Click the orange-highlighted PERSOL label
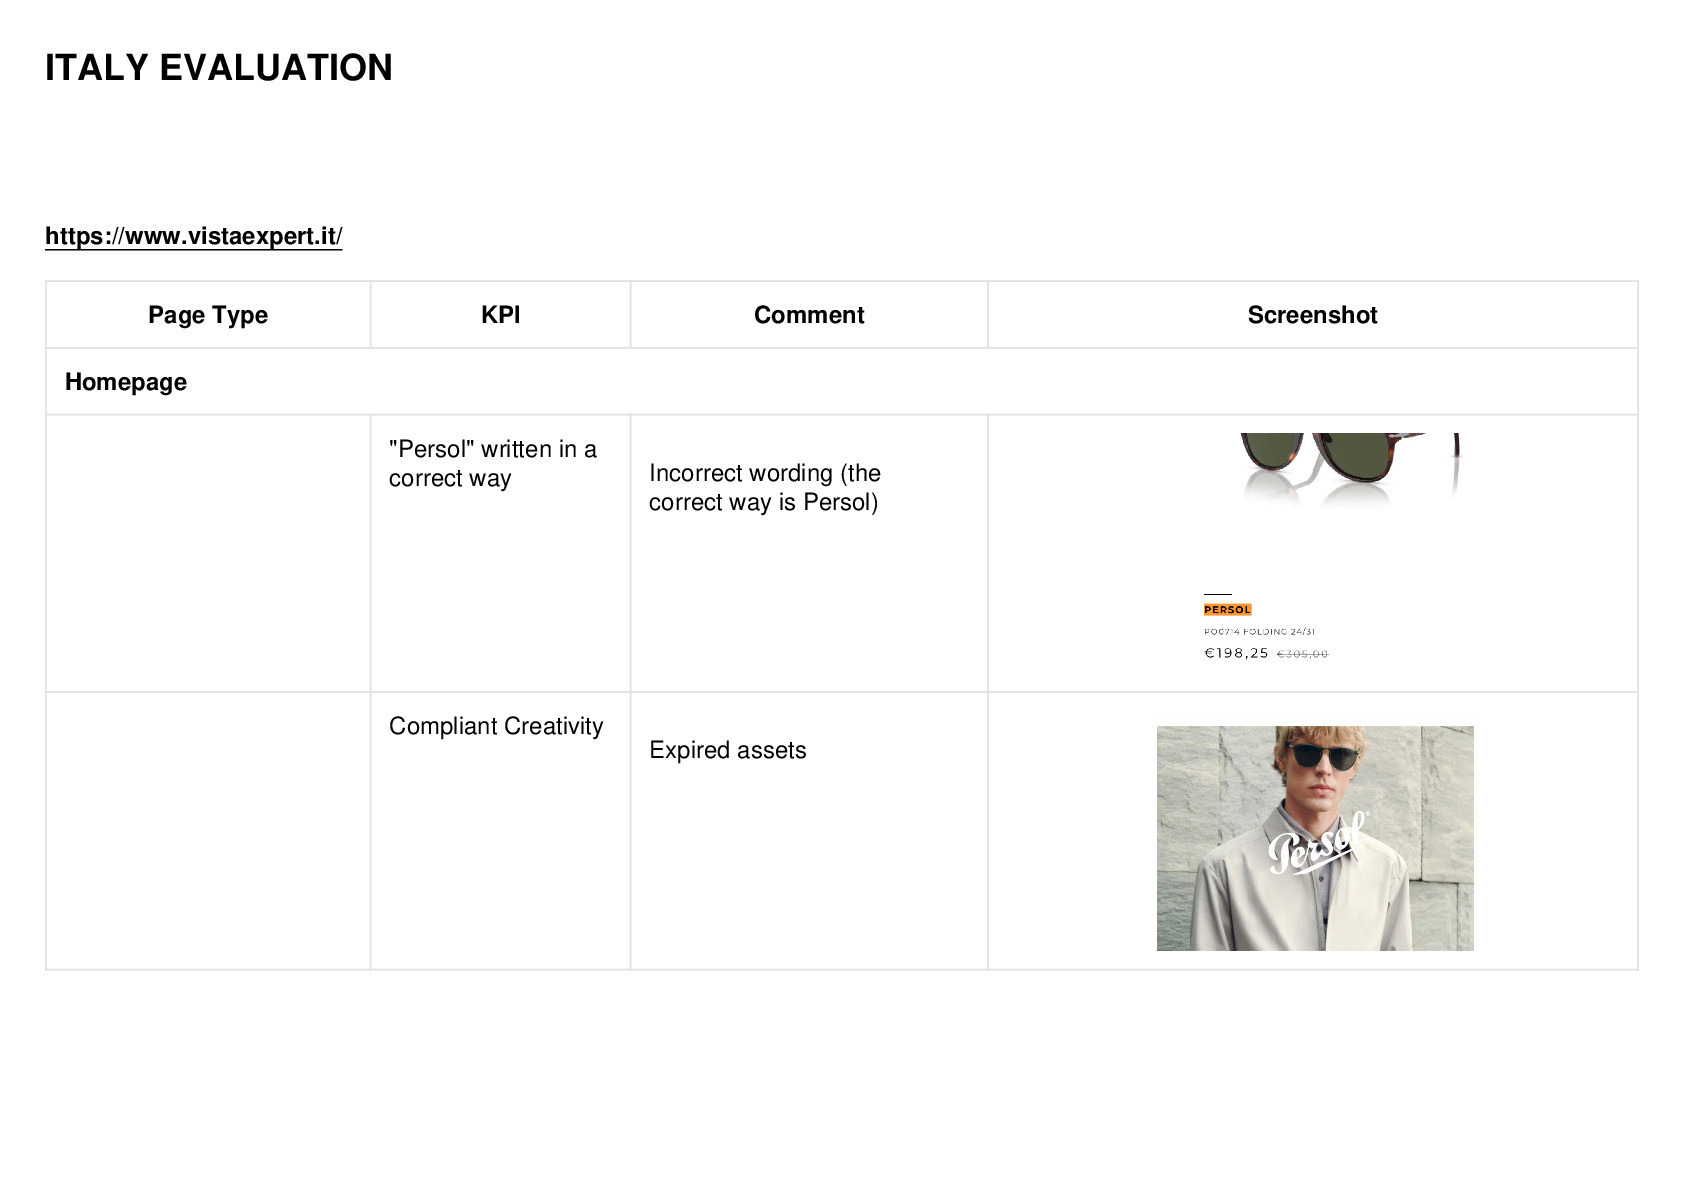 pyautogui.click(x=1227, y=609)
